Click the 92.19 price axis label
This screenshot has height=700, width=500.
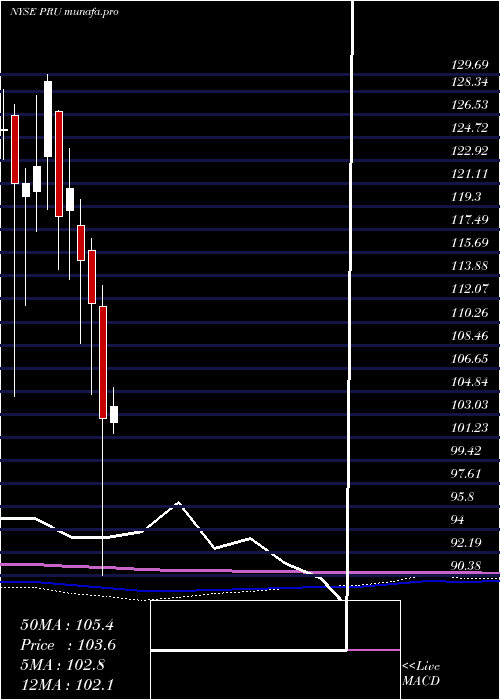467,544
